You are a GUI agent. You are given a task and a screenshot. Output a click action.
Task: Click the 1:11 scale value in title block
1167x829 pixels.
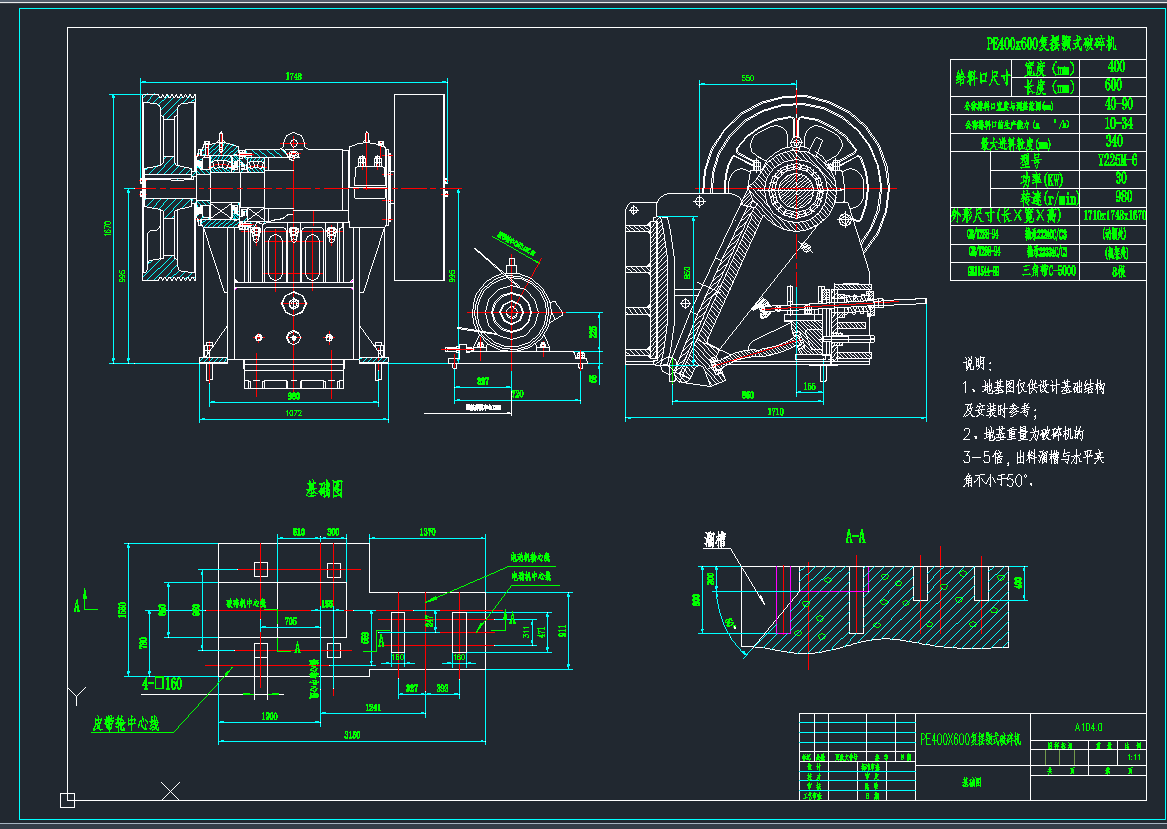click(x=1134, y=758)
